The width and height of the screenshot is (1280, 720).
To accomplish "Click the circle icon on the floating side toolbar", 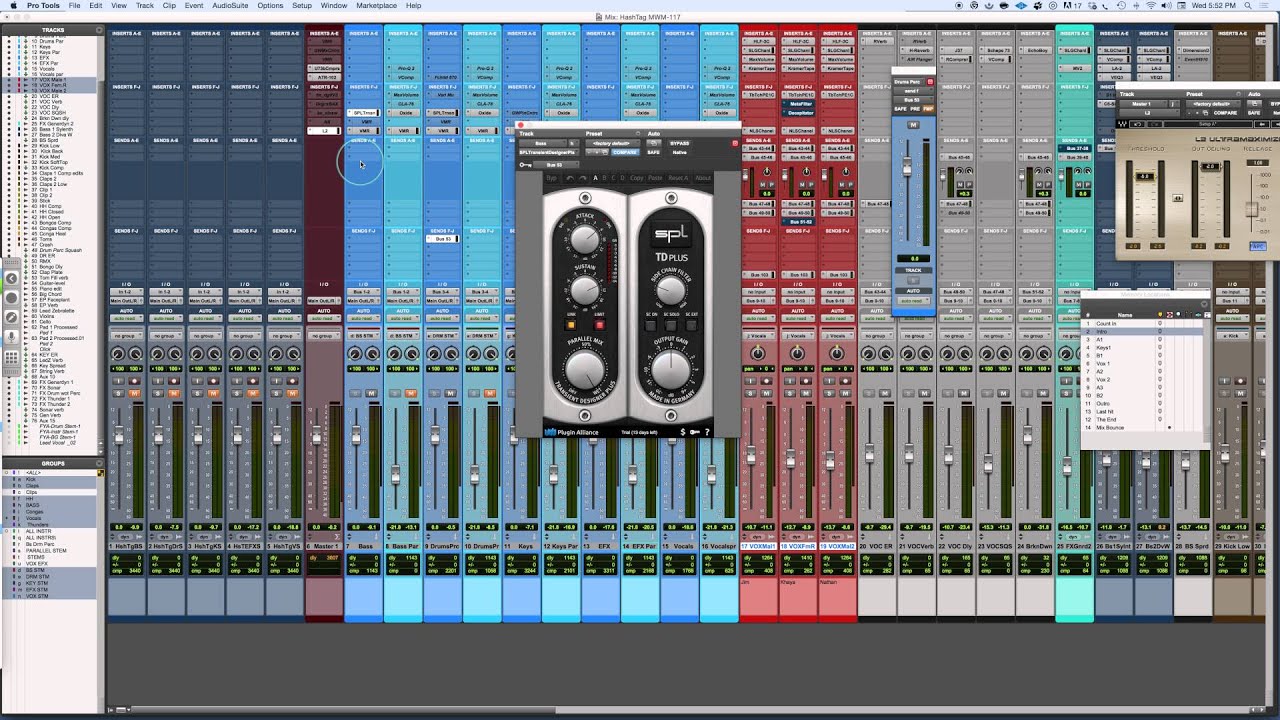I will pos(11,298).
